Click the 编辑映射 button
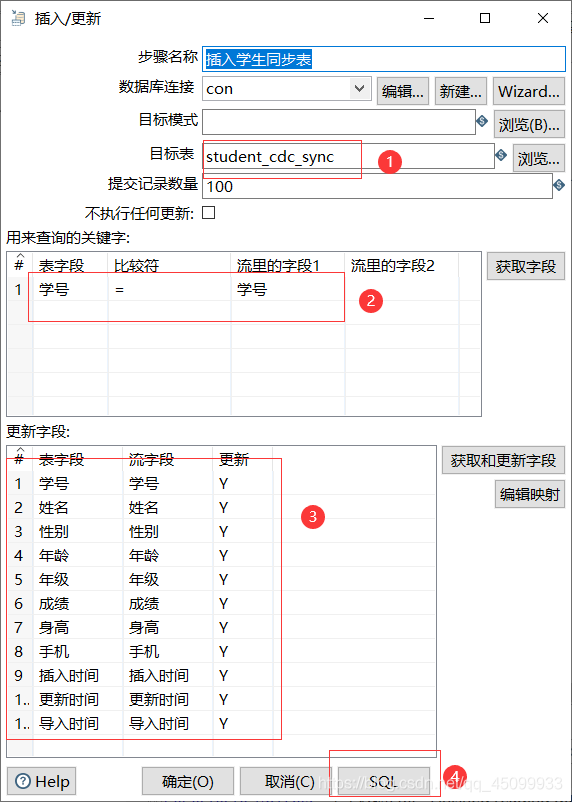This screenshot has width=572, height=802. tap(530, 494)
